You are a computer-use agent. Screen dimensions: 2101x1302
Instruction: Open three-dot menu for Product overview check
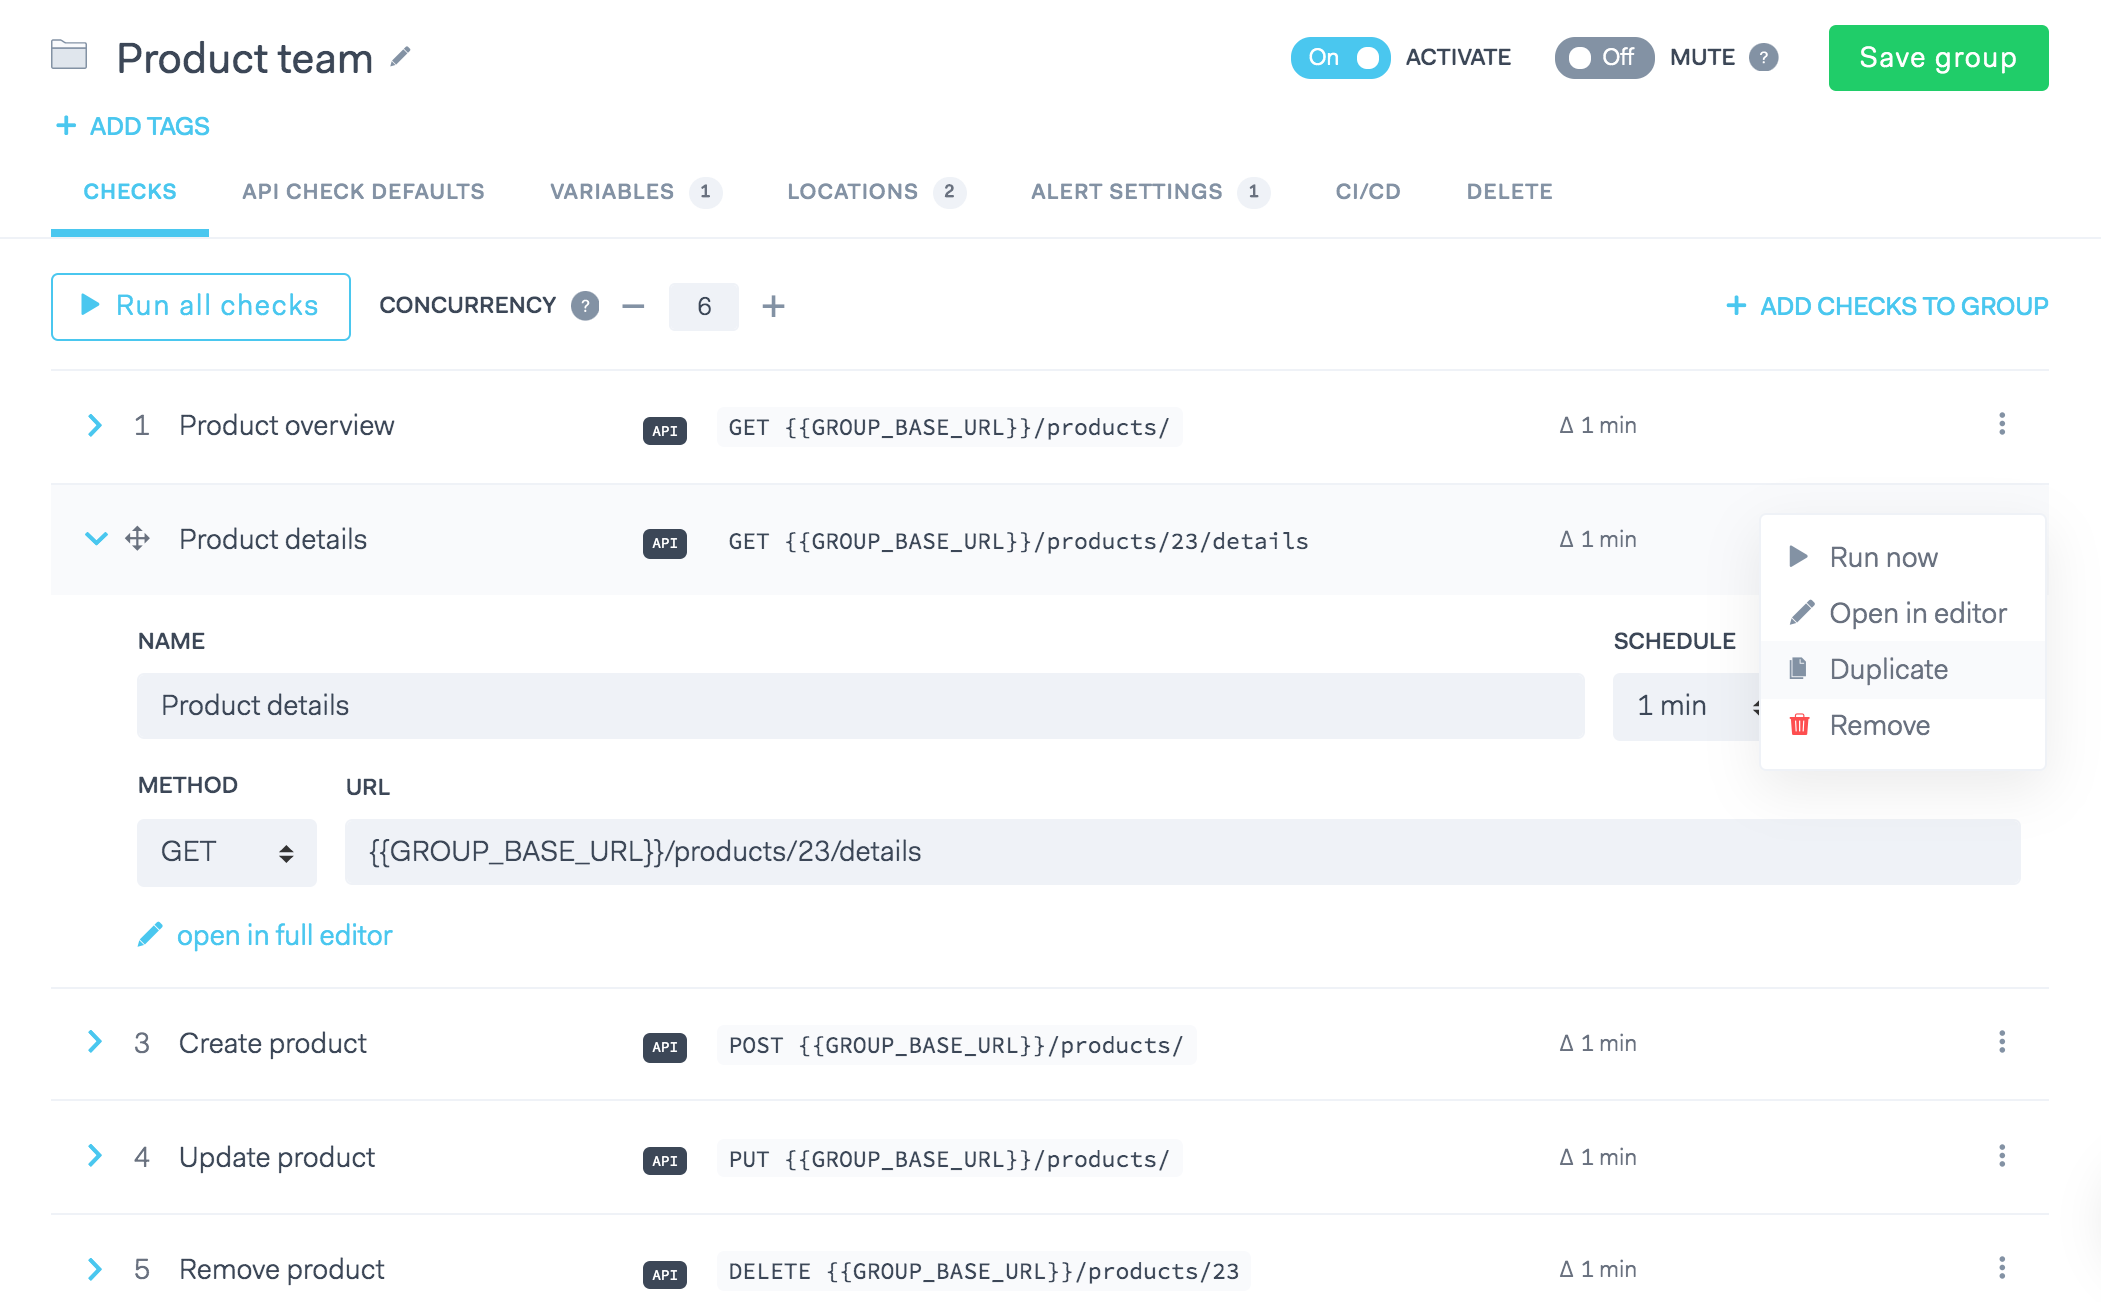coord(2001,424)
